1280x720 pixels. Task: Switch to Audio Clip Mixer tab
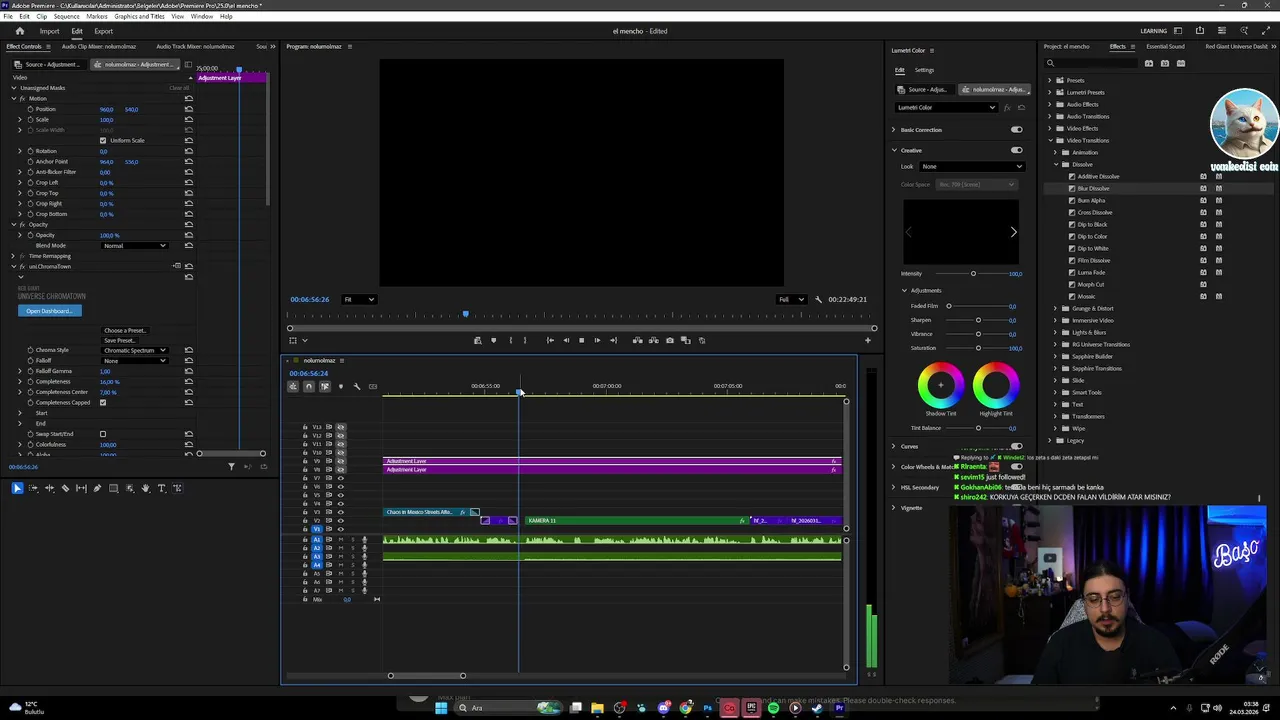(x=98, y=46)
